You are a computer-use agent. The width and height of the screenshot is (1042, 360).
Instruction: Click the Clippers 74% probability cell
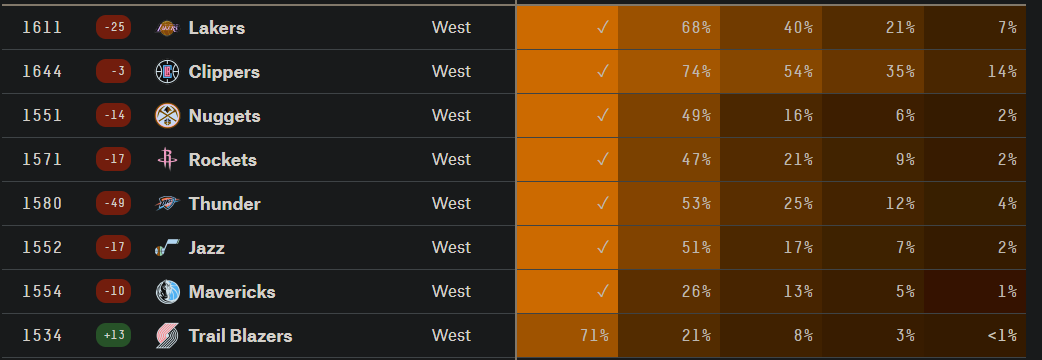click(x=669, y=72)
